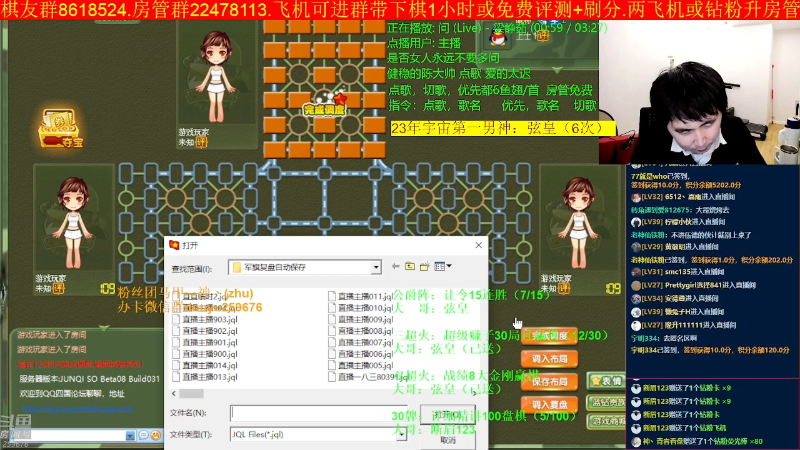
Task: Click the 调入布局 button
Action: pos(549,359)
